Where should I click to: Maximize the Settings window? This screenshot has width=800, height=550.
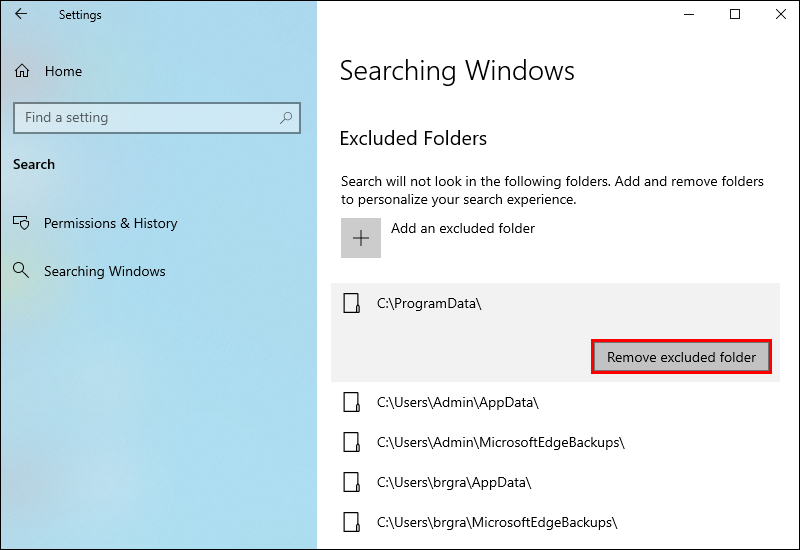pyautogui.click(x=735, y=15)
